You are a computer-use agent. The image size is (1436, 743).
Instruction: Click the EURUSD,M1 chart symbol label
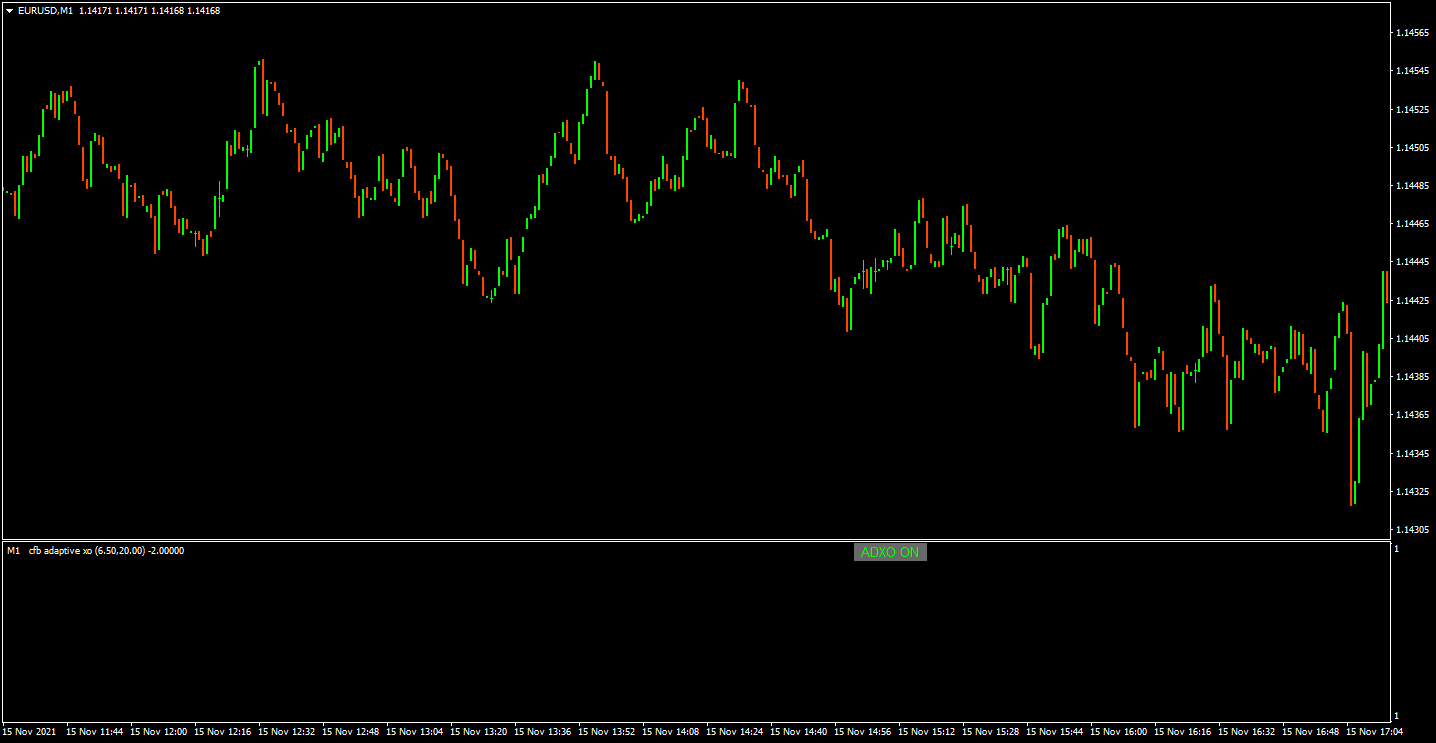tap(46, 11)
